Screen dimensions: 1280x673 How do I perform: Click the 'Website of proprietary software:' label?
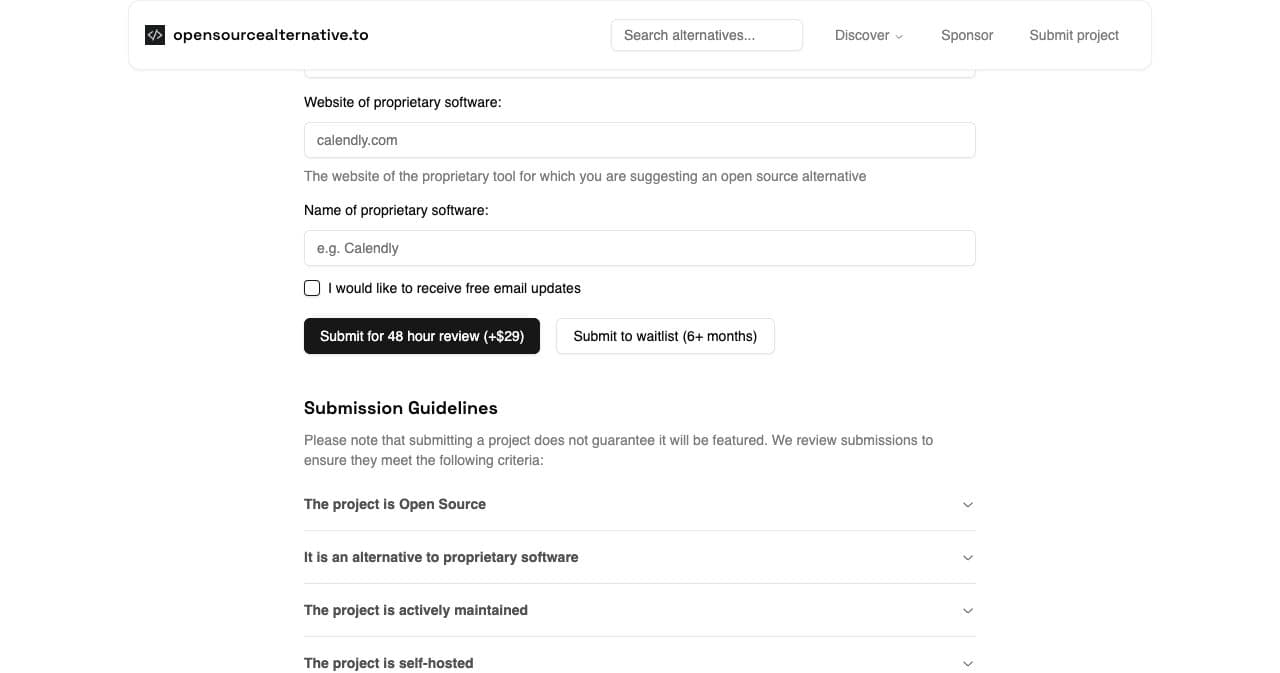click(403, 102)
